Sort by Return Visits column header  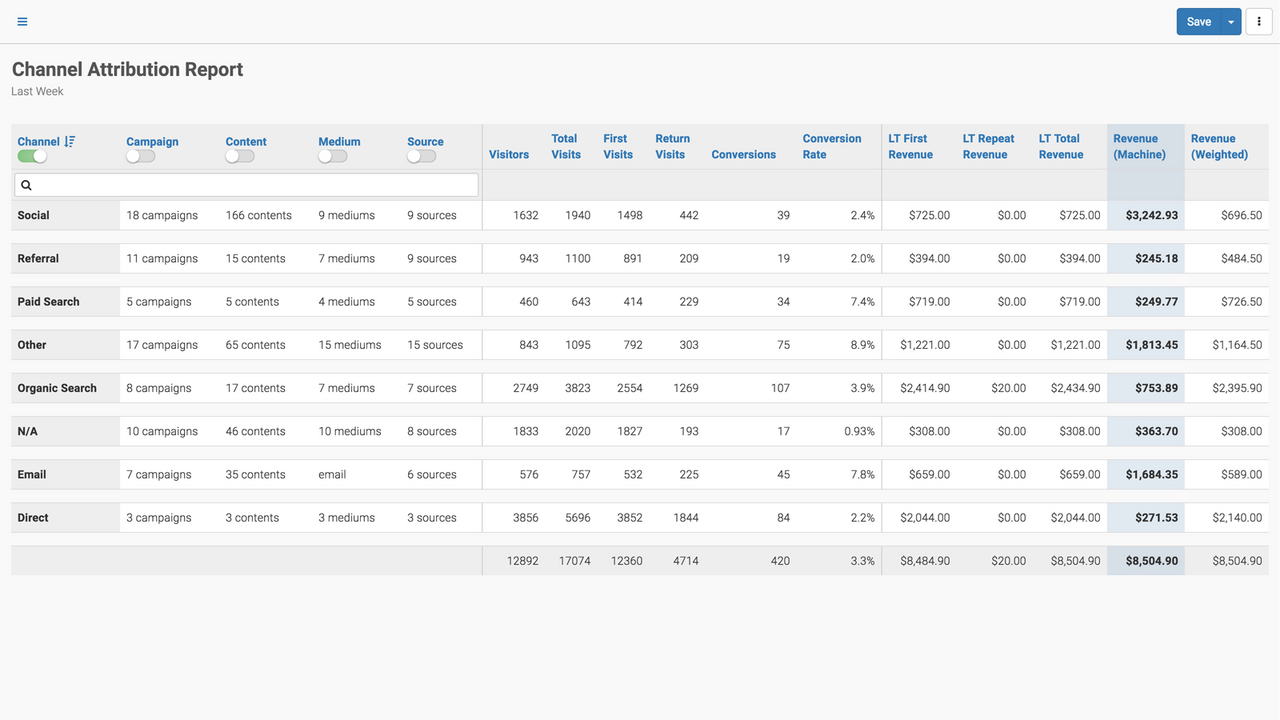point(673,147)
